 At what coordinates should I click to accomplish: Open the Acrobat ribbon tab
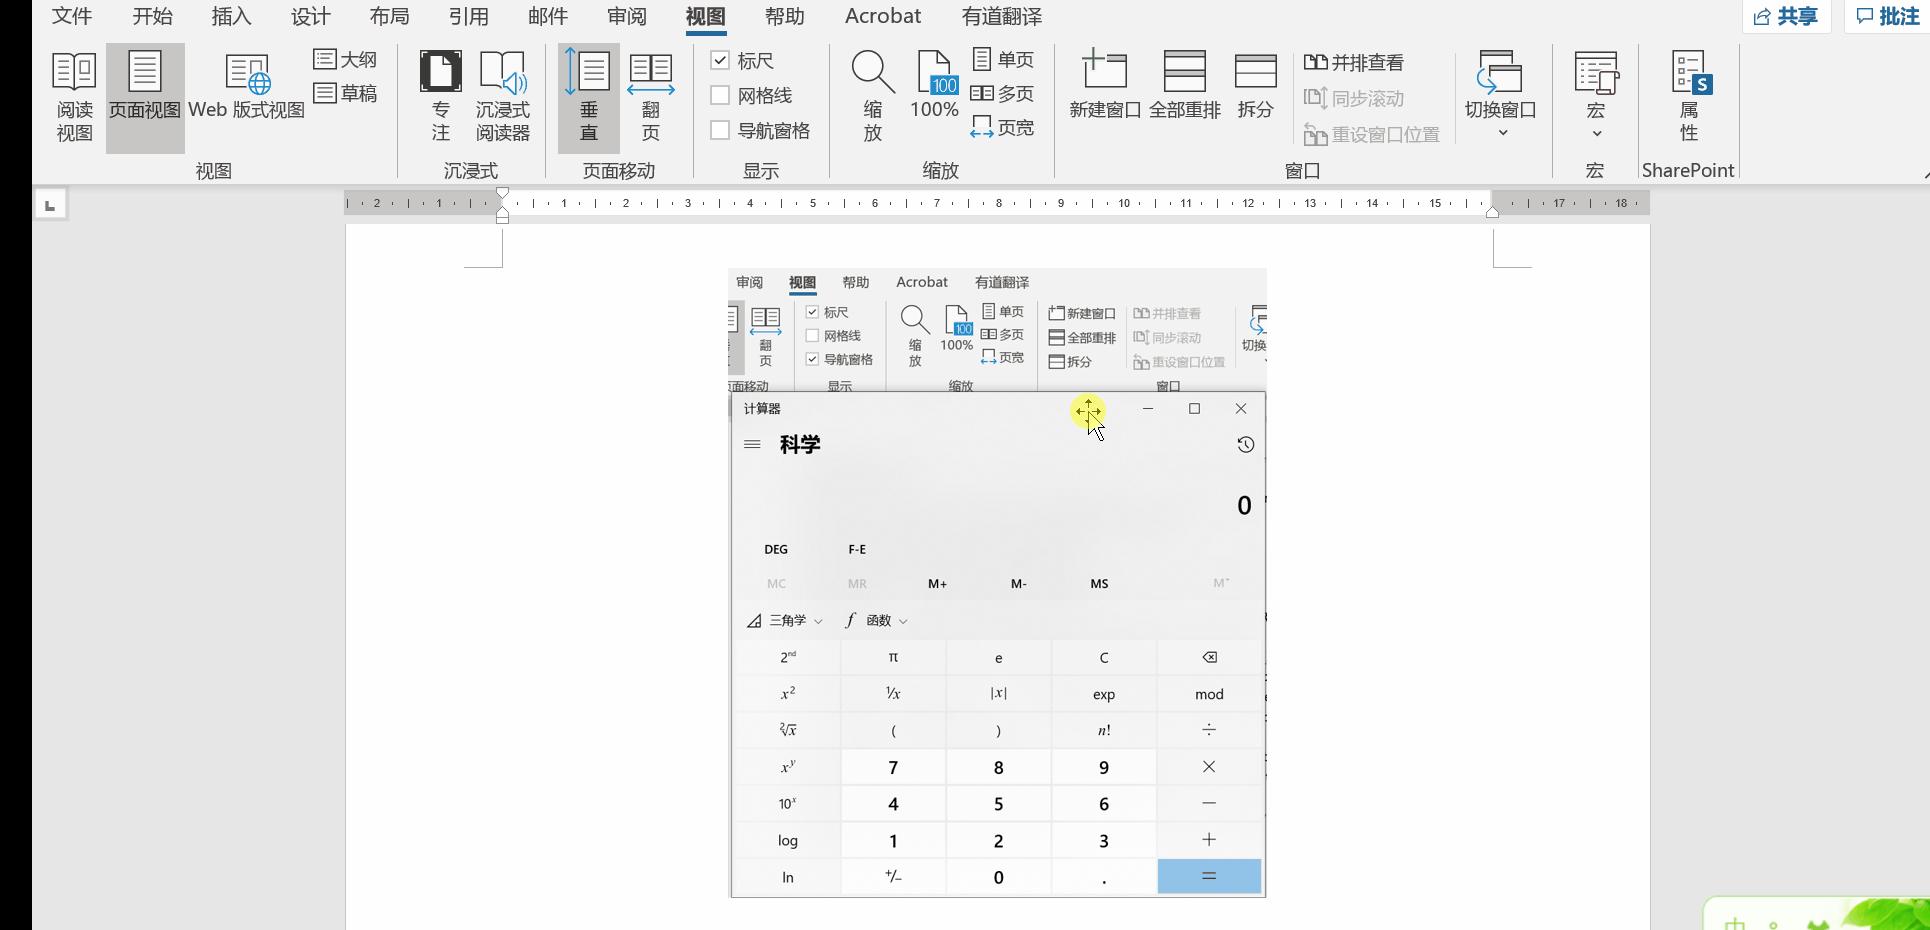pos(882,16)
